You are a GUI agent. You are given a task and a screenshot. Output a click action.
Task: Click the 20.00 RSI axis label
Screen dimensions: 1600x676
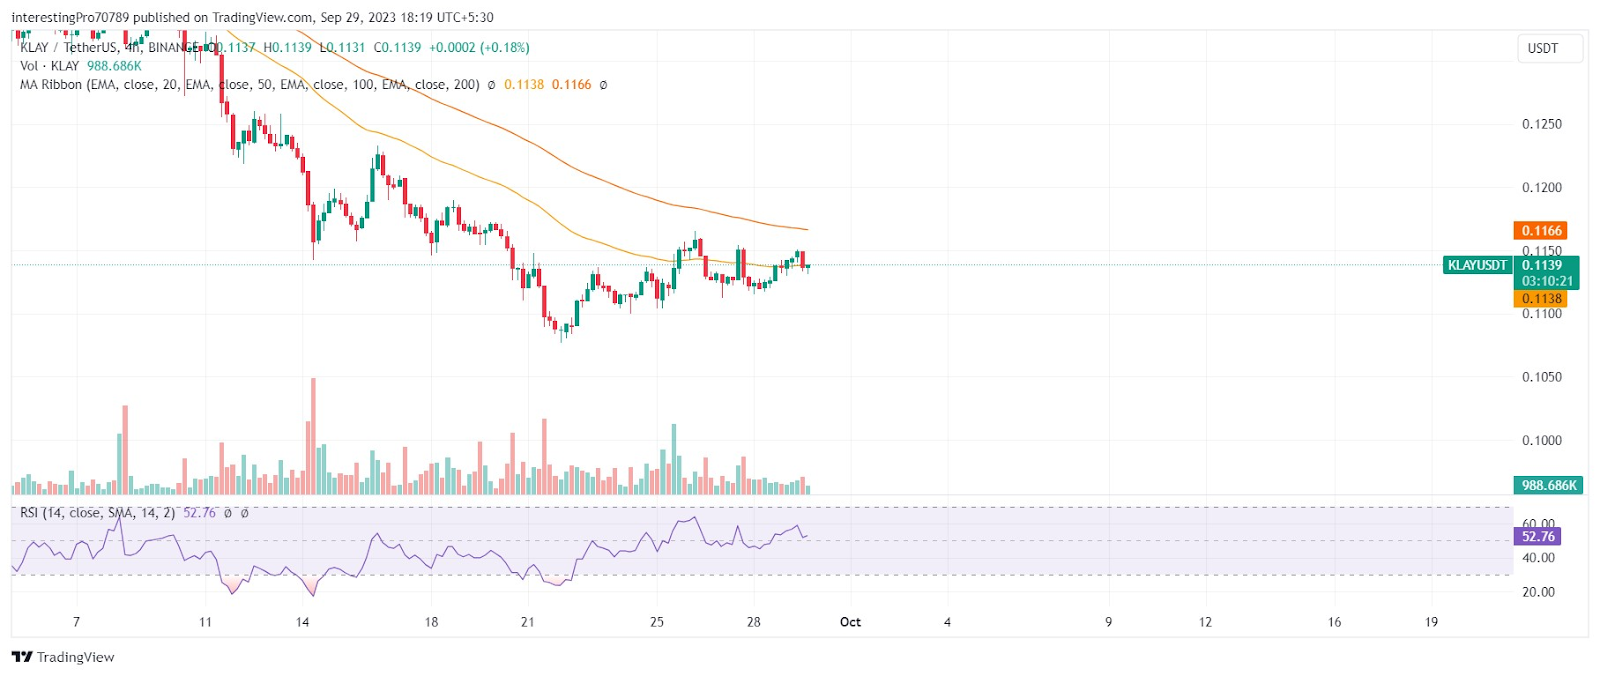click(1538, 592)
